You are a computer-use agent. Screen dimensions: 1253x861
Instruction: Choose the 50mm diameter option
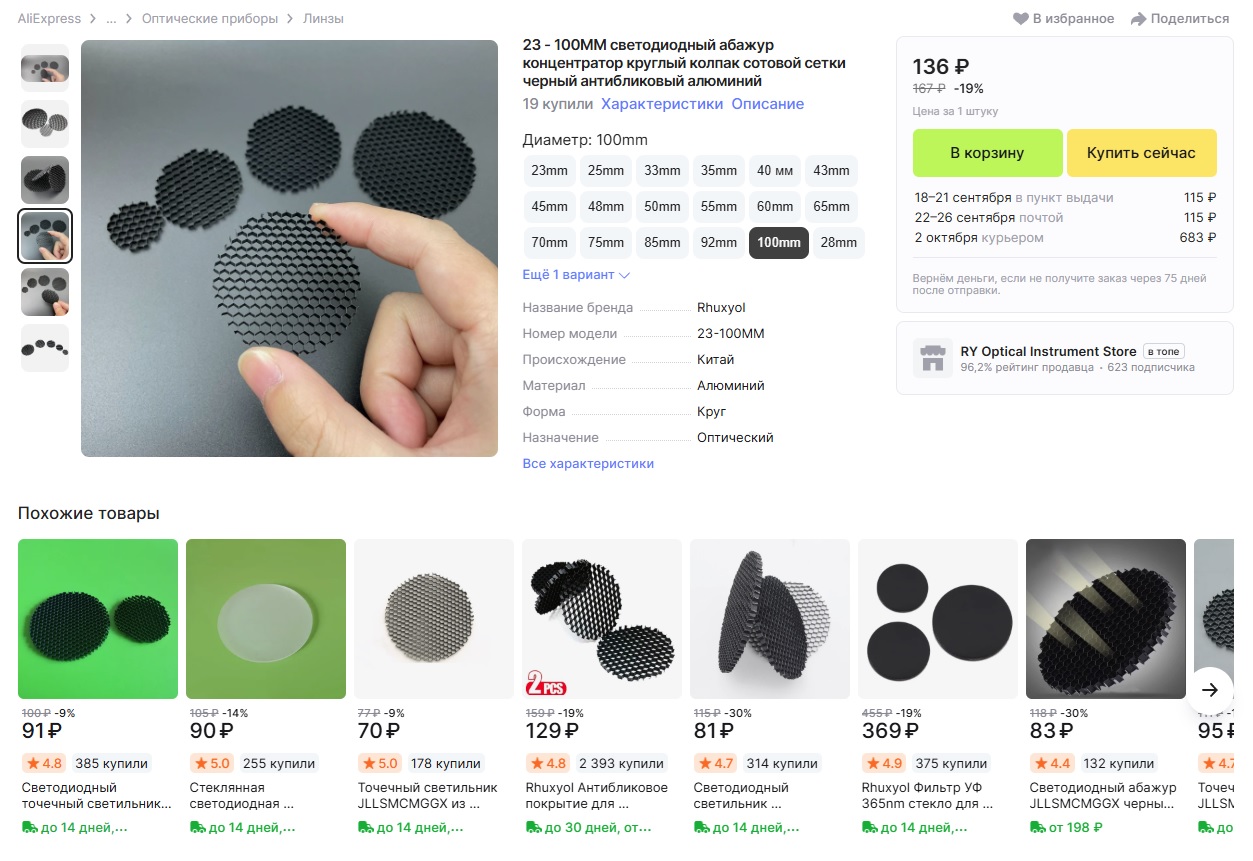click(662, 207)
